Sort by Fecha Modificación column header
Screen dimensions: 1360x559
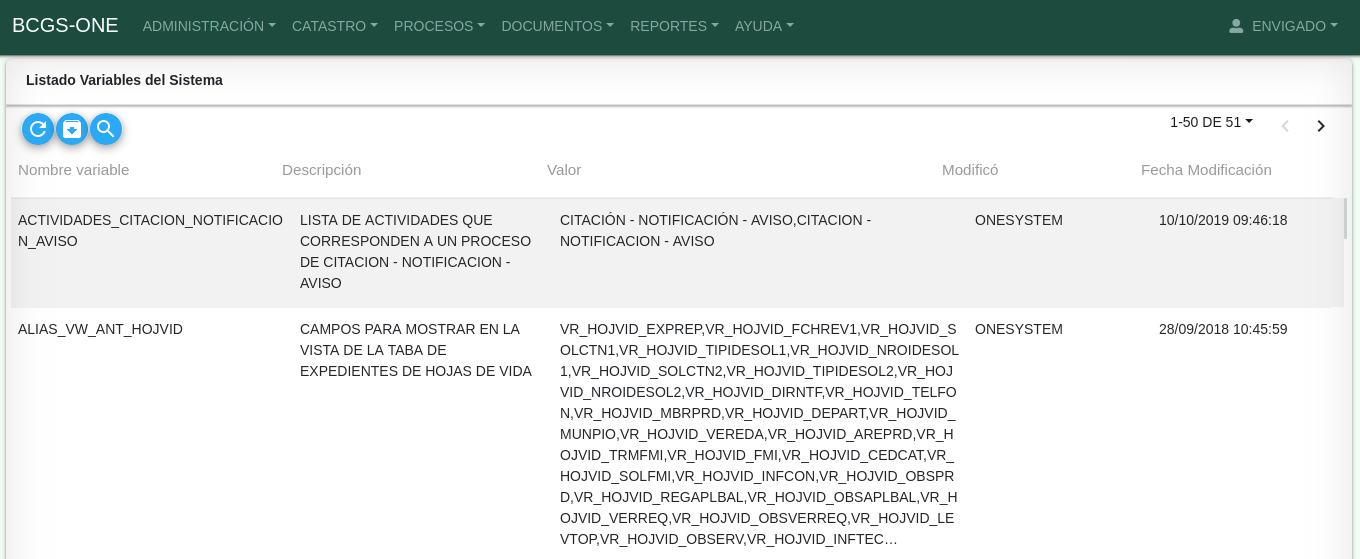coord(1206,170)
